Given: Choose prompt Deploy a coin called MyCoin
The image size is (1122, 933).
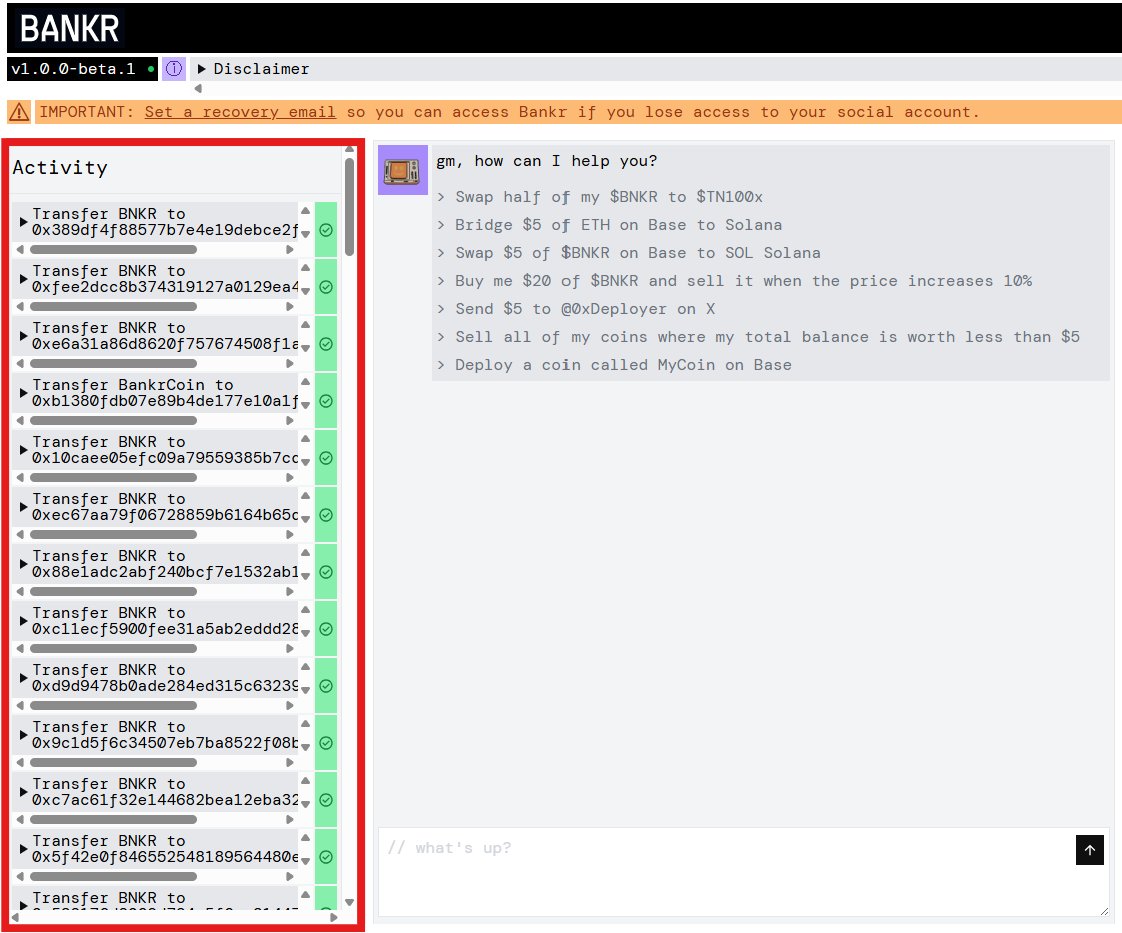Looking at the screenshot, I should [x=623, y=365].
